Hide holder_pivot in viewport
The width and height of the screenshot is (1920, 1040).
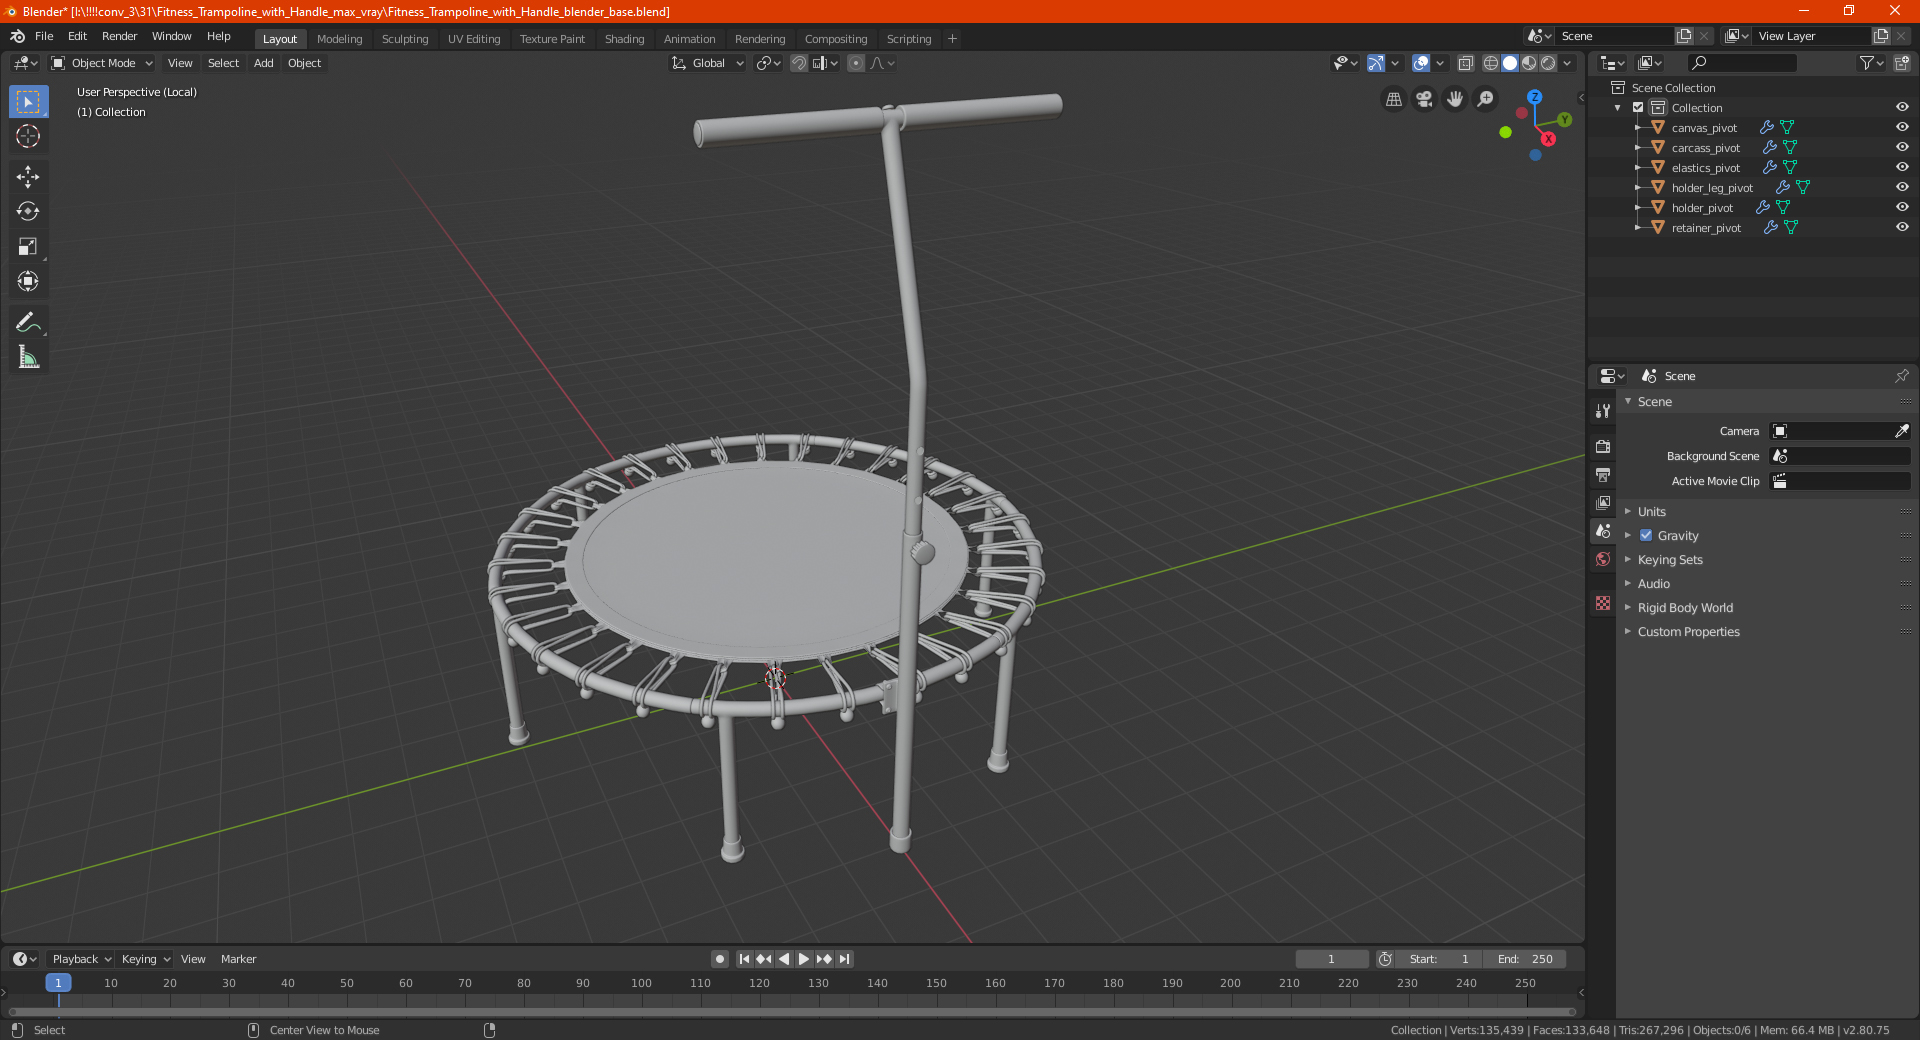pyautogui.click(x=1902, y=207)
